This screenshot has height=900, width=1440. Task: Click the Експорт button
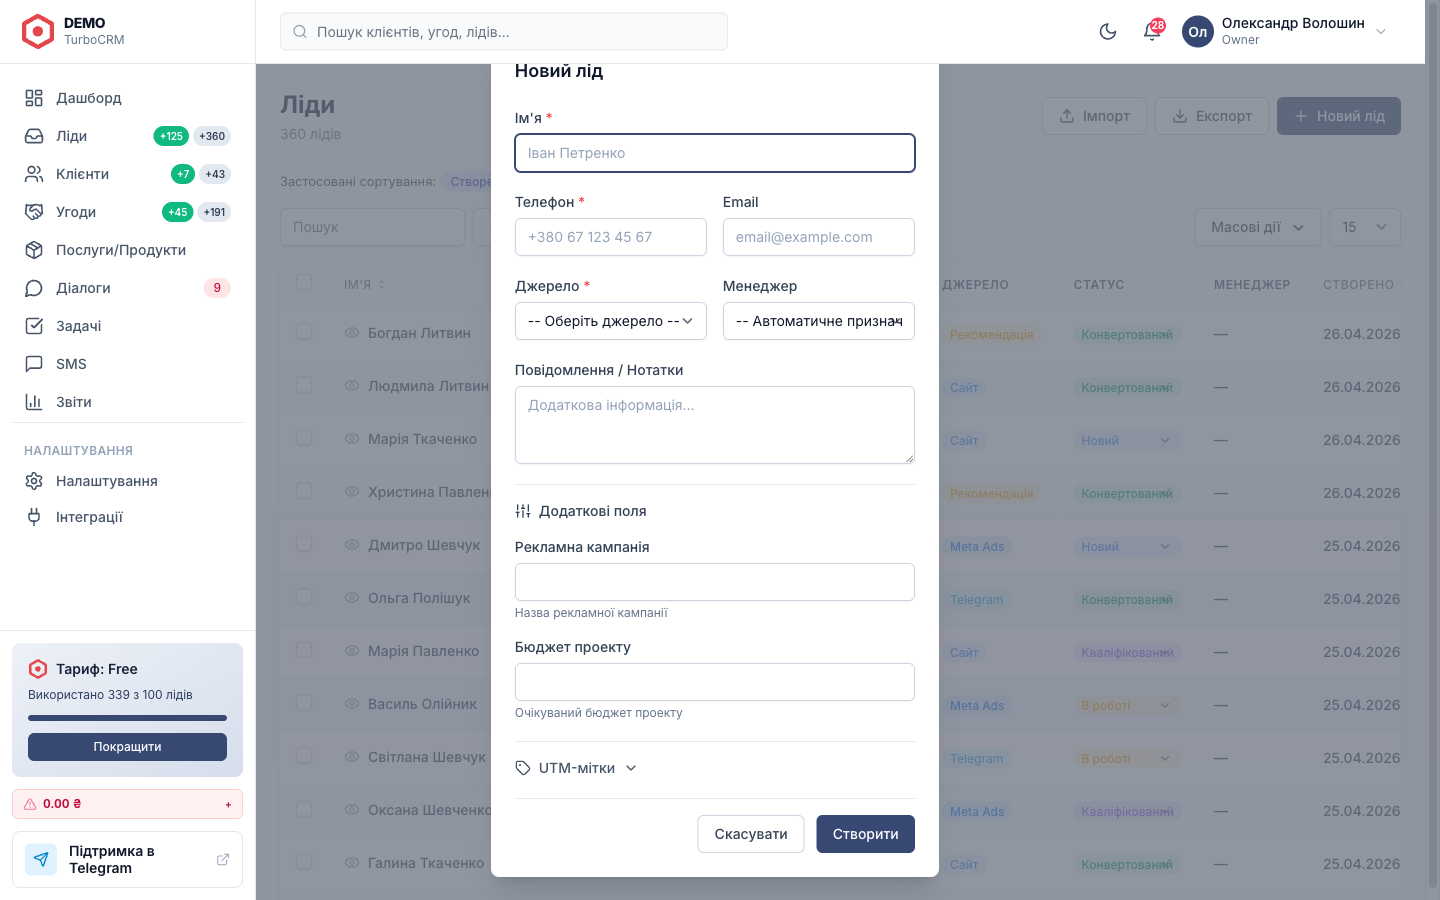(x=1212, y=116)
